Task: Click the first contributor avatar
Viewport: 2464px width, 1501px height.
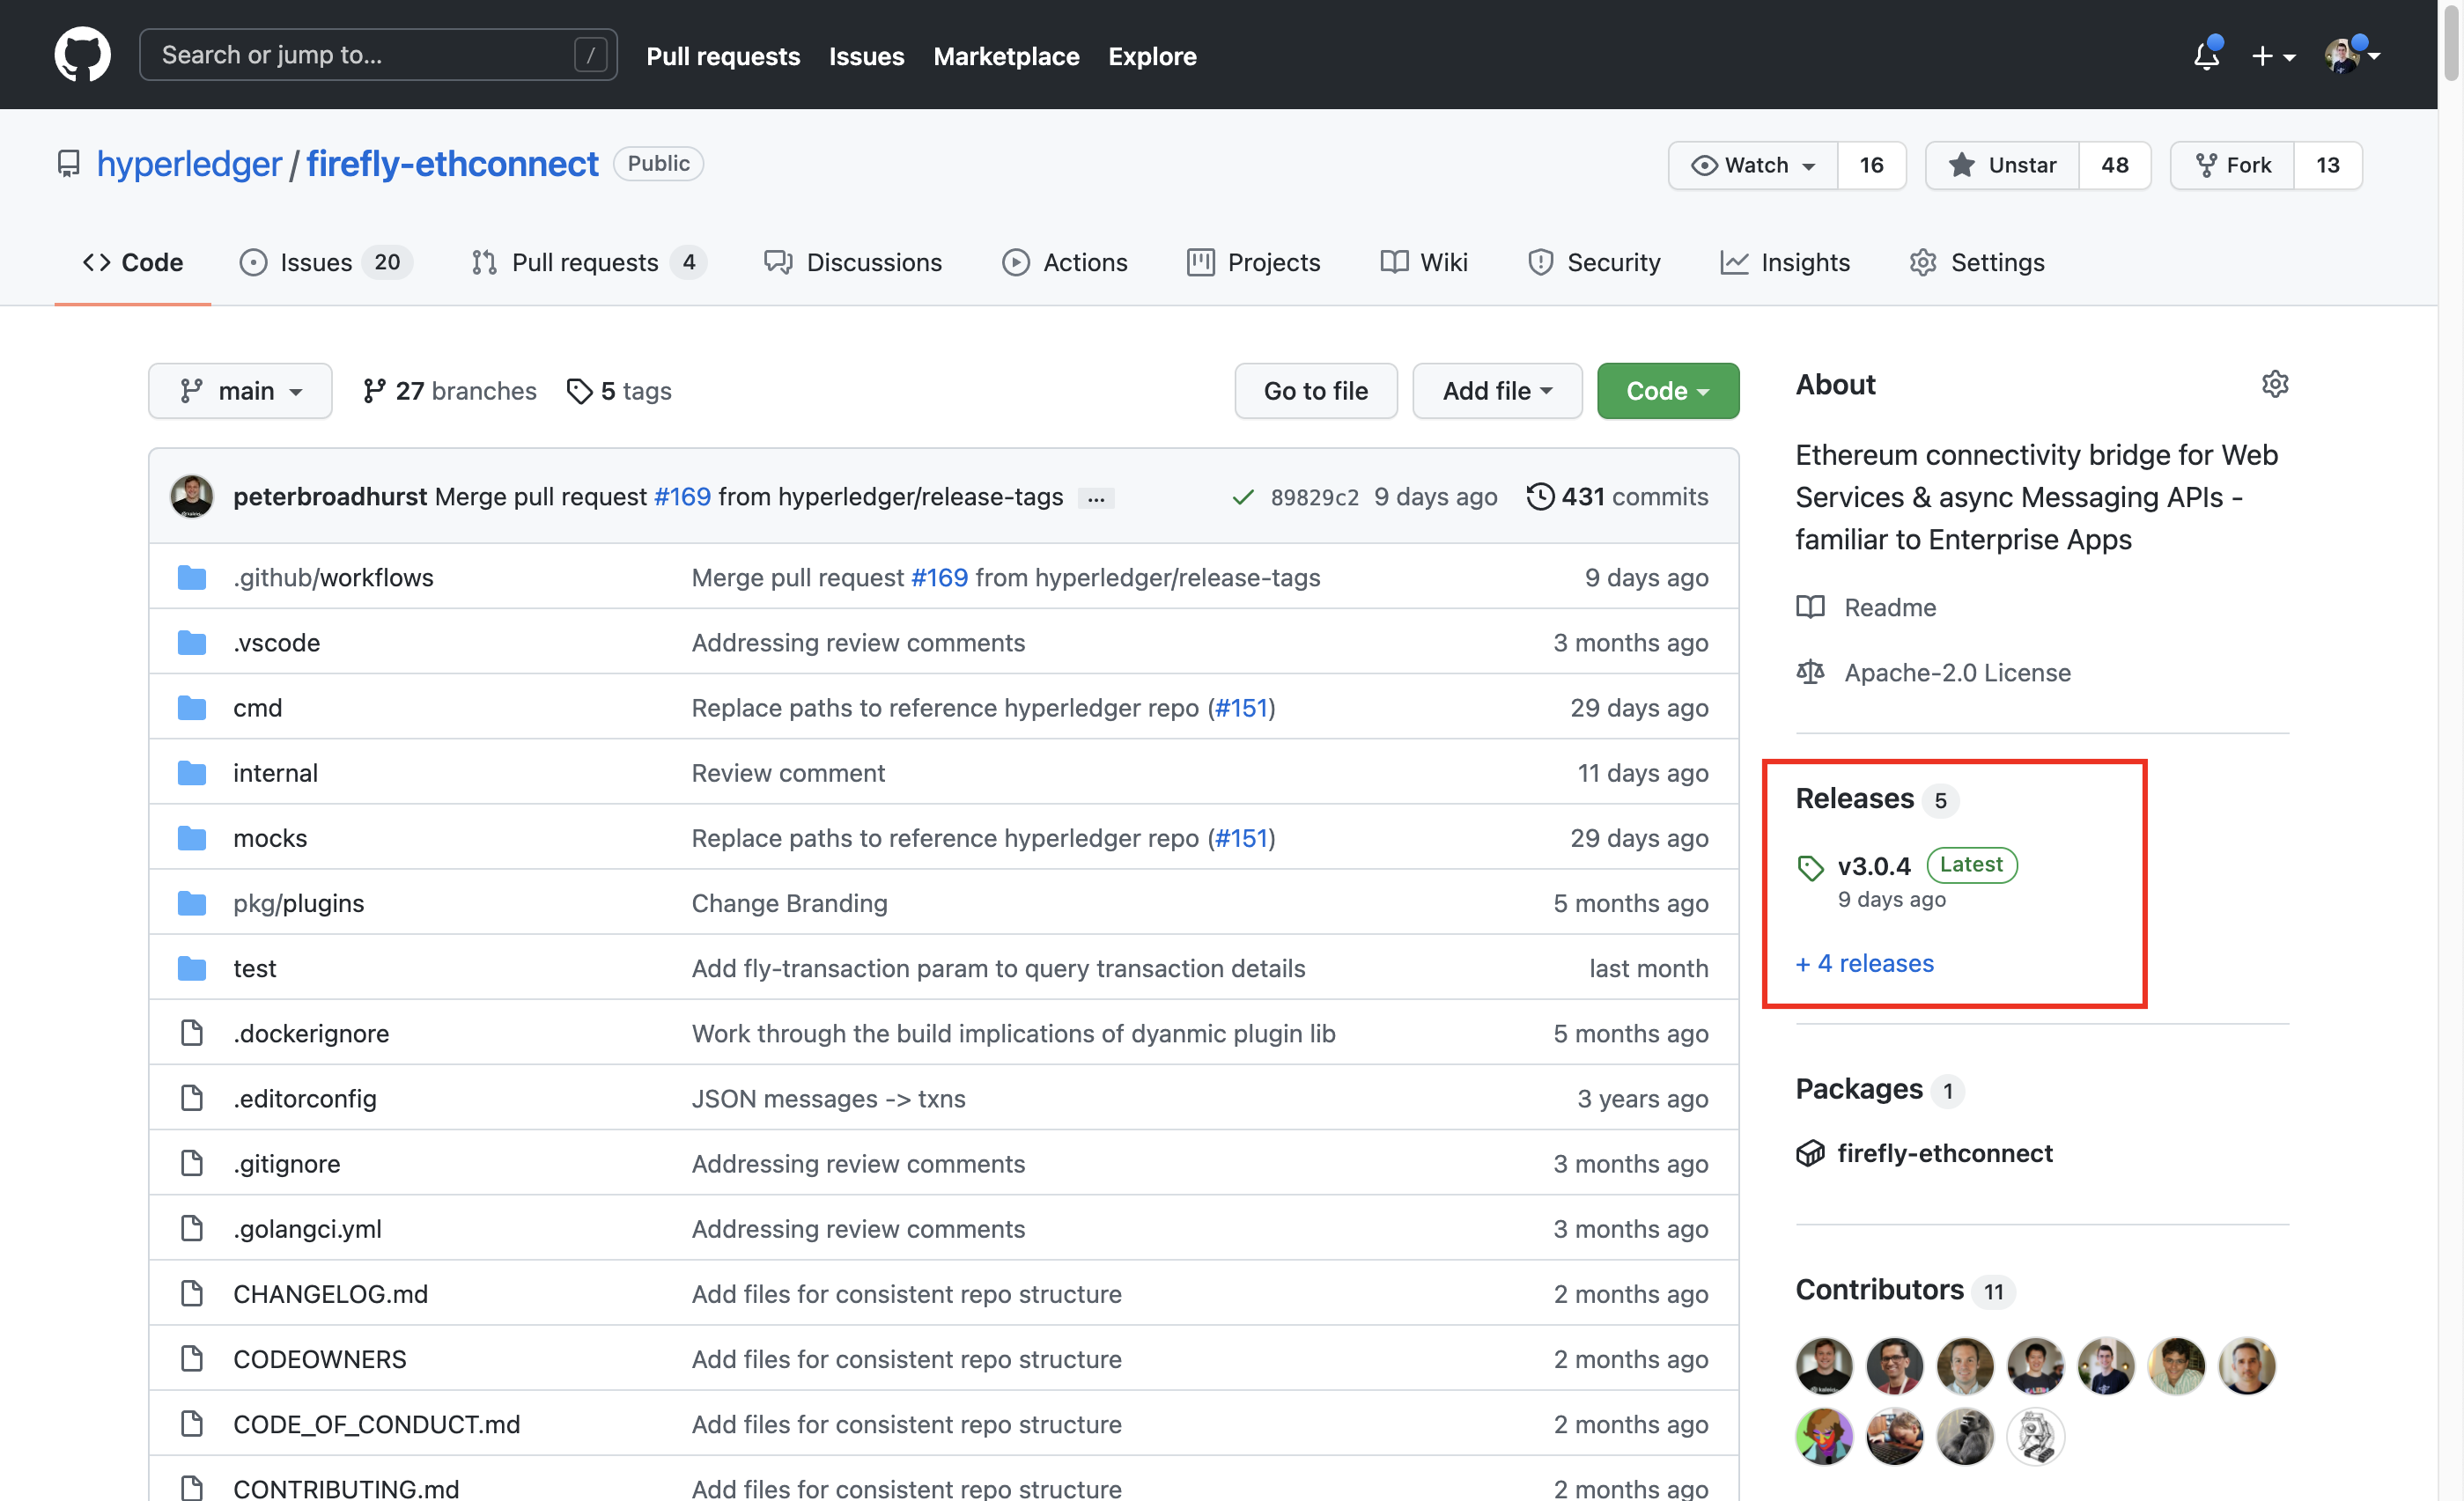Action: coord(1824,1365)
